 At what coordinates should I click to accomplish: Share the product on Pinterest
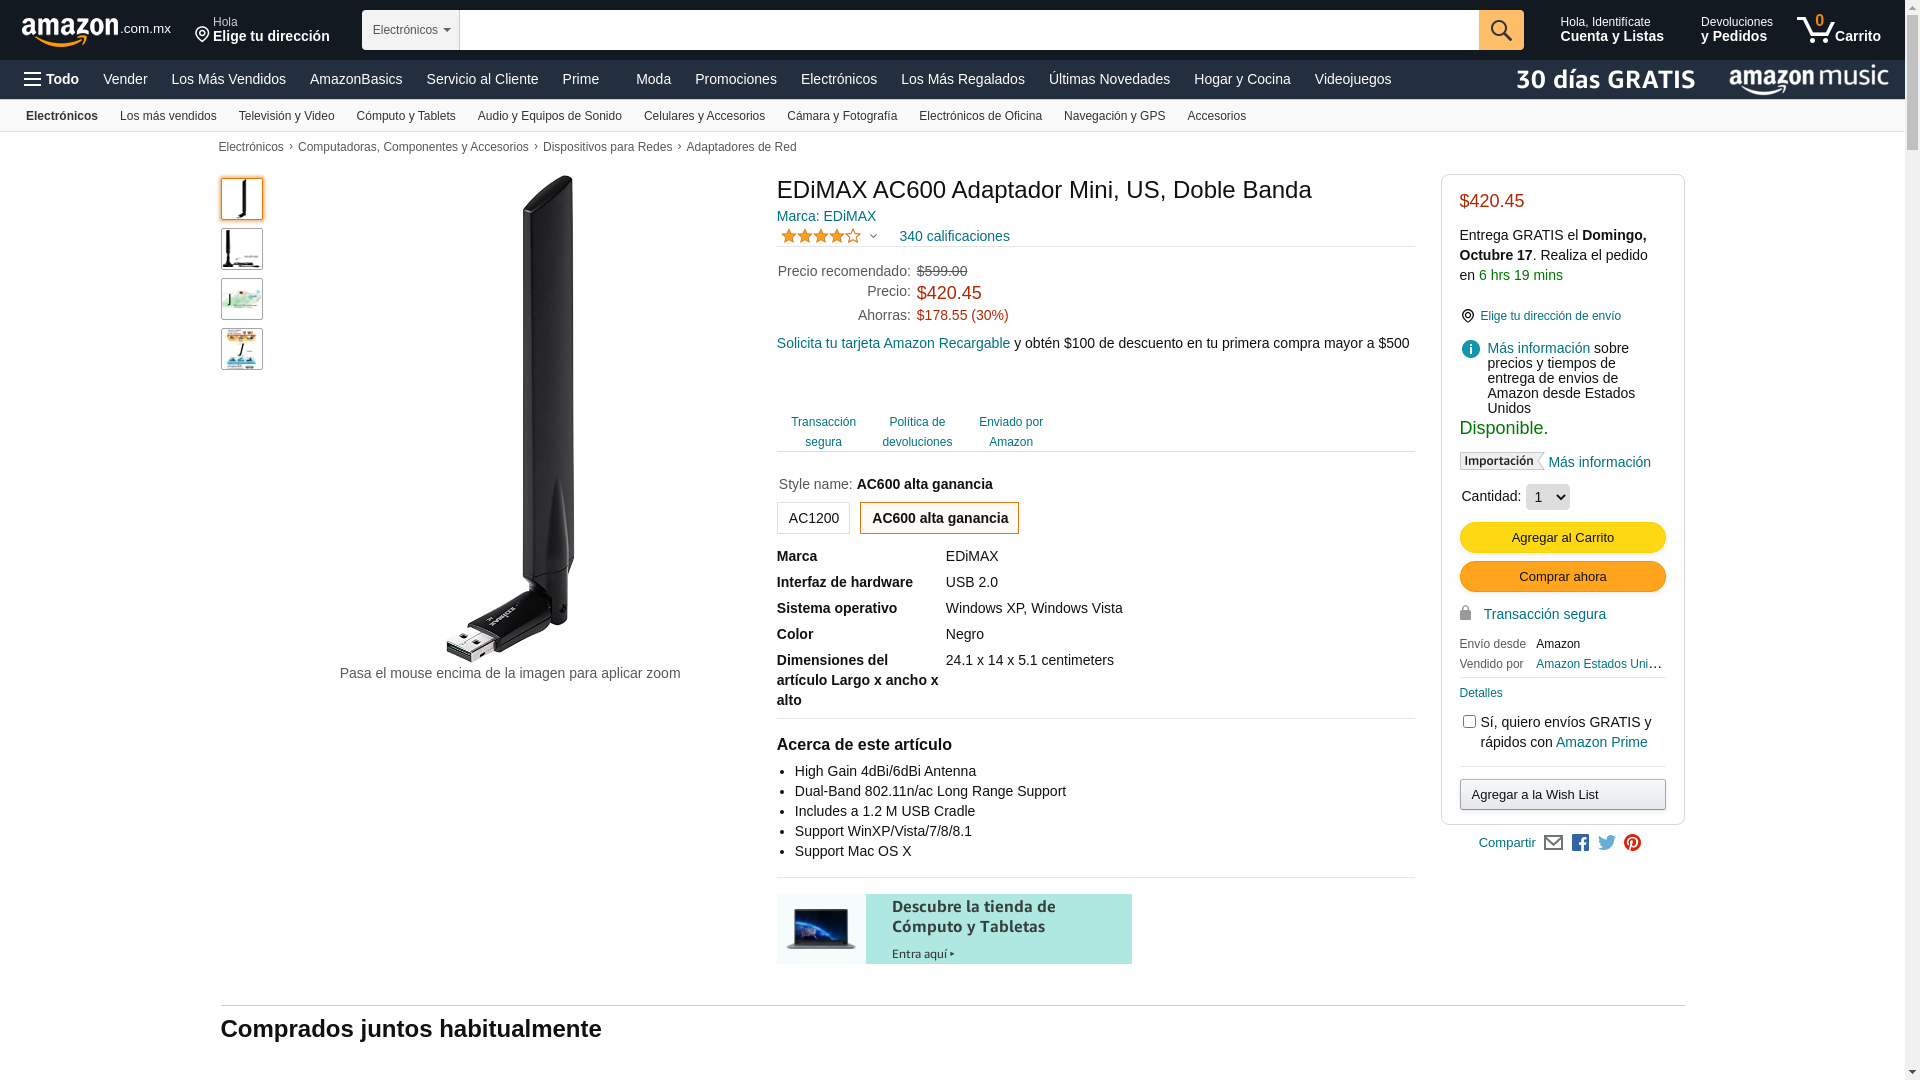click(1633, 843)
